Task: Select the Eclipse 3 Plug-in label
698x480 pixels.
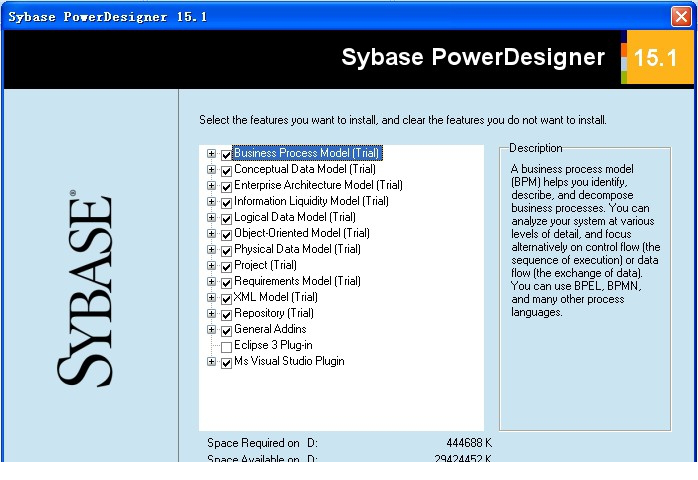Action: (x=273, y=346)
